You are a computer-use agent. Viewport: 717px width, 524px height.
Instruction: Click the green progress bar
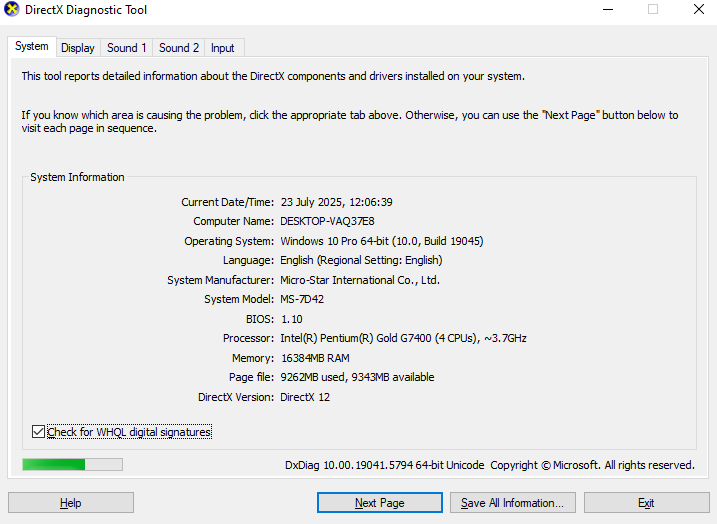click(x=72, y=465)
